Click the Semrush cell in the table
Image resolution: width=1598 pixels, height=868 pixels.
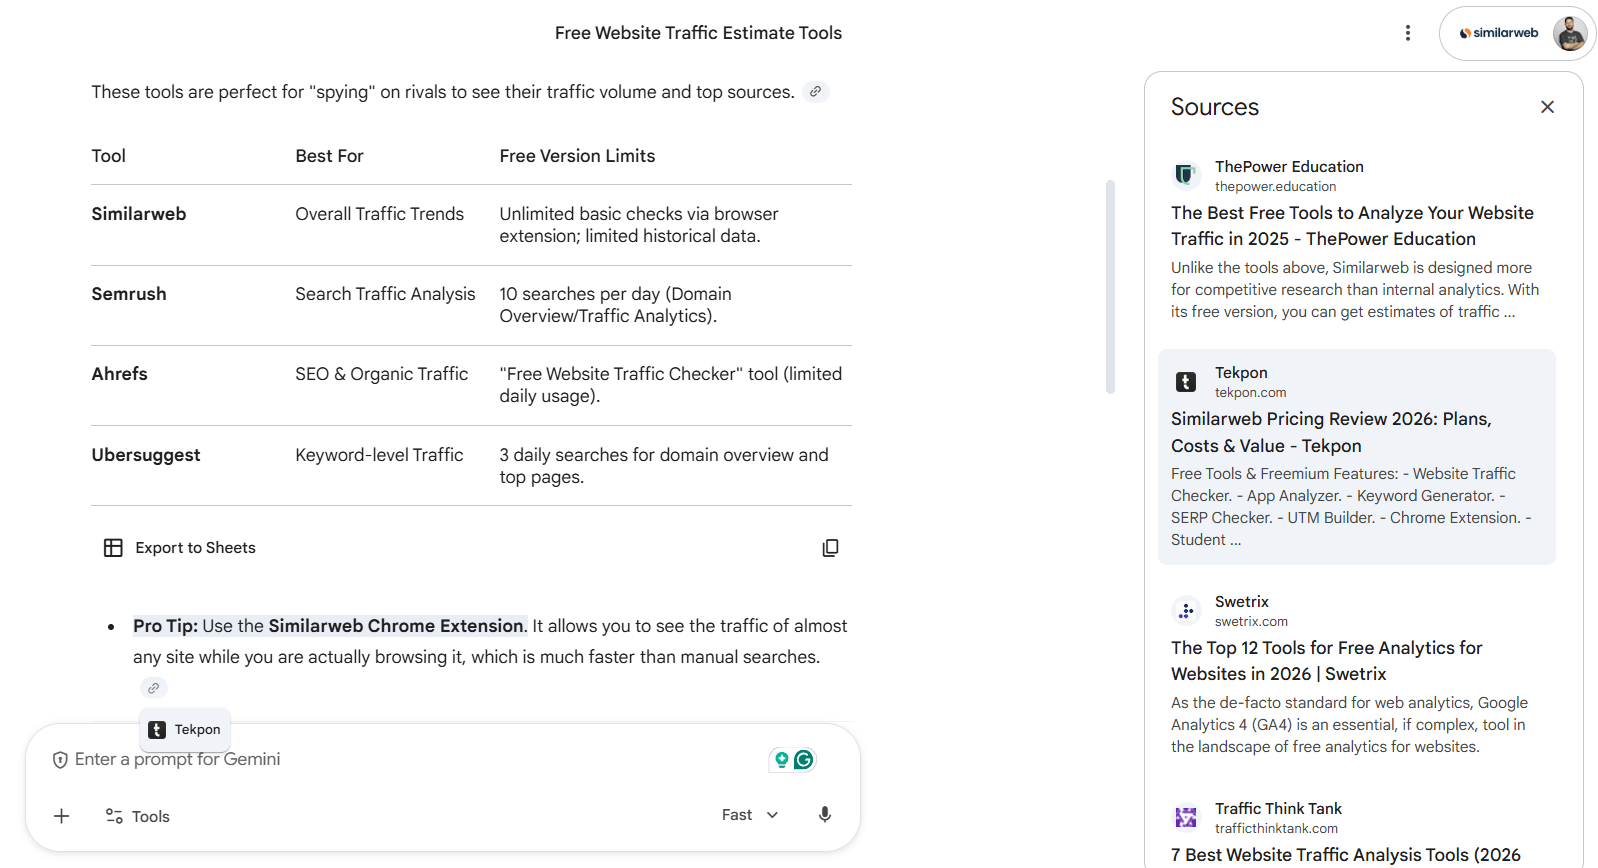coord(129,294)
